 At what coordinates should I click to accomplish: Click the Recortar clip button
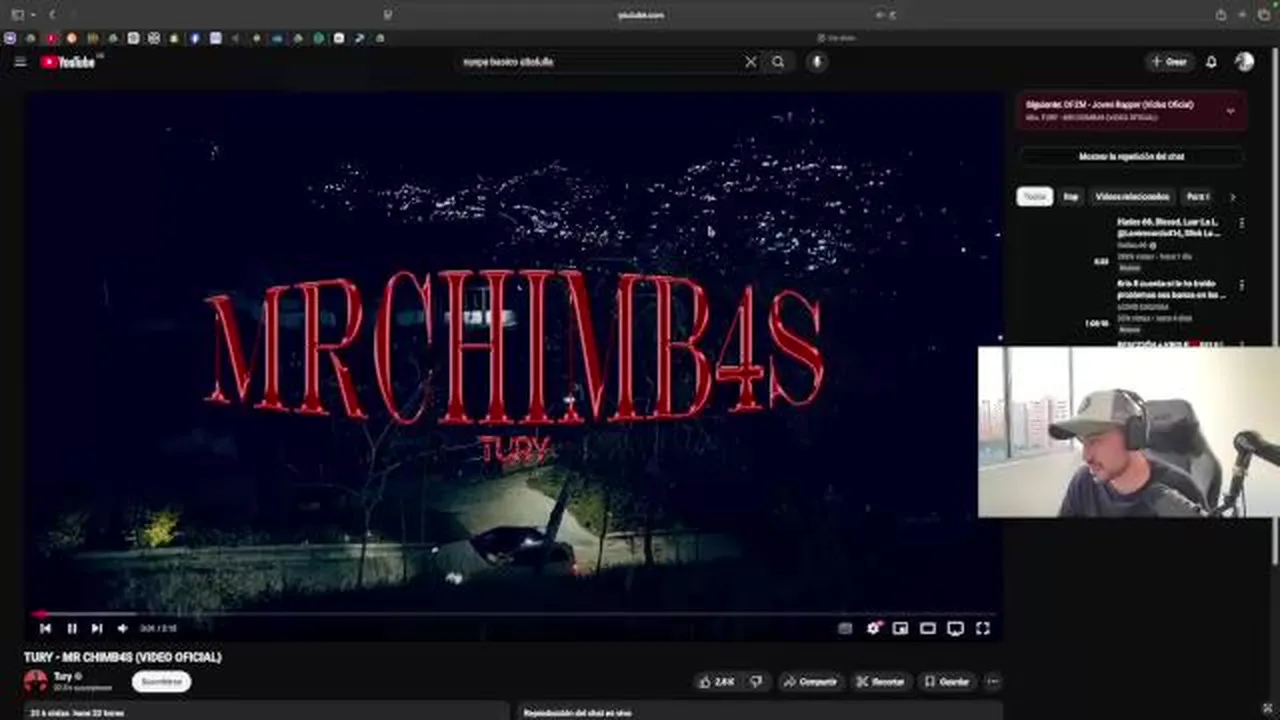coord(881,682)
